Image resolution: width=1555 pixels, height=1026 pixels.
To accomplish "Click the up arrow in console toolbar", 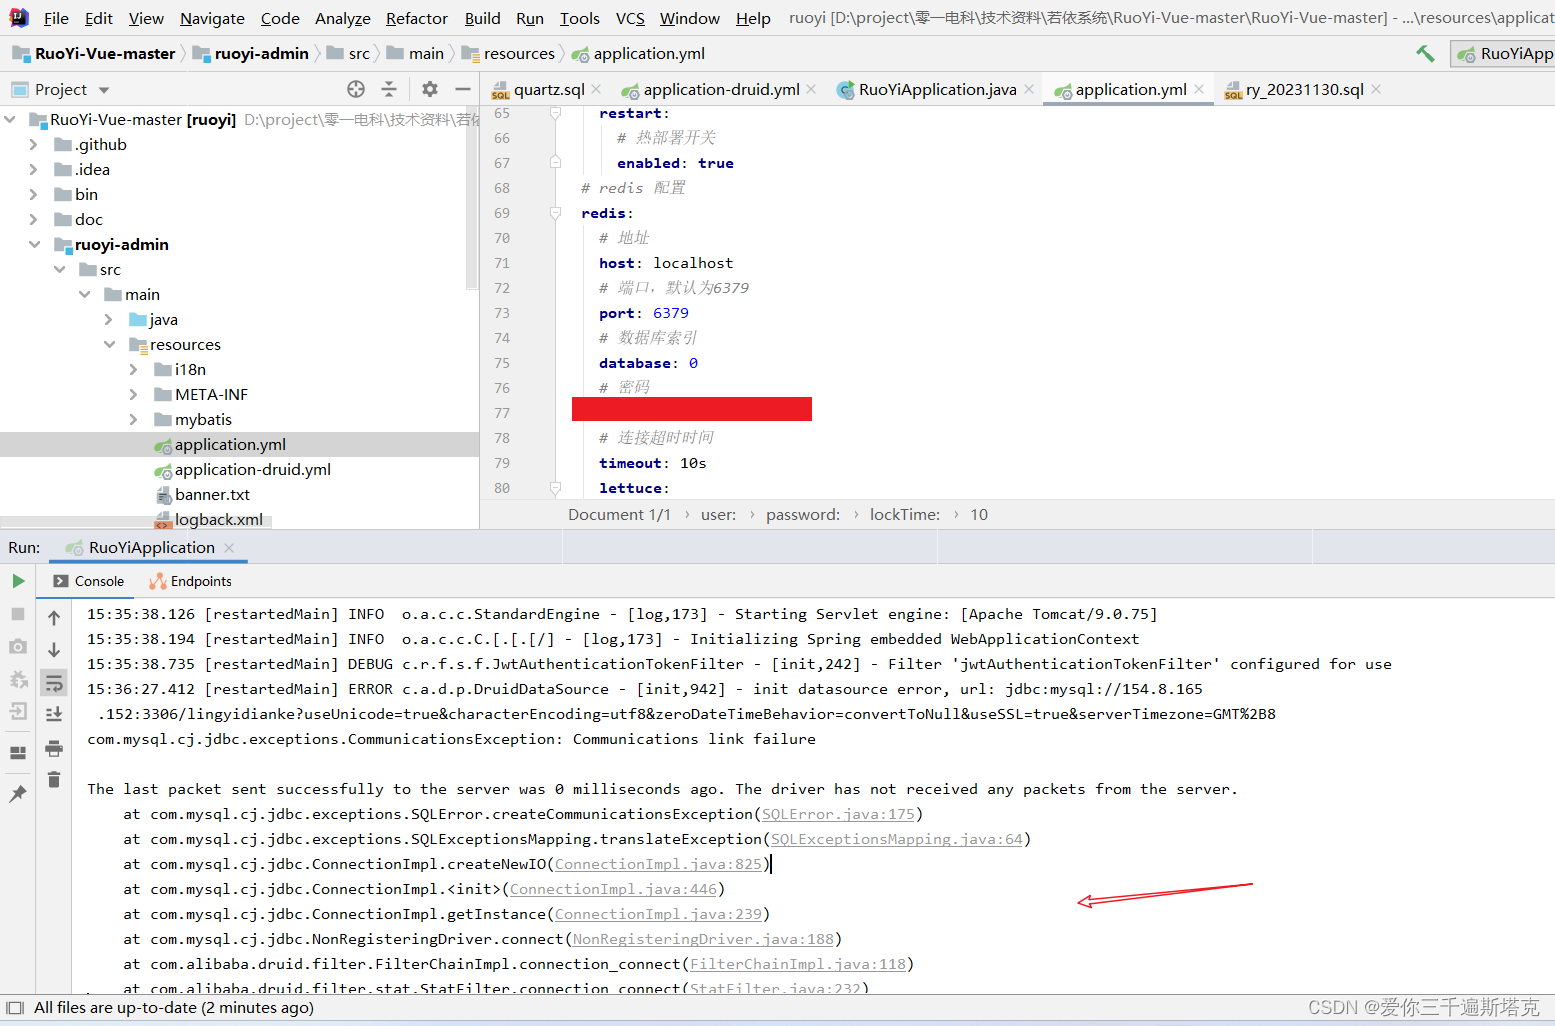I will pos(54,618).
